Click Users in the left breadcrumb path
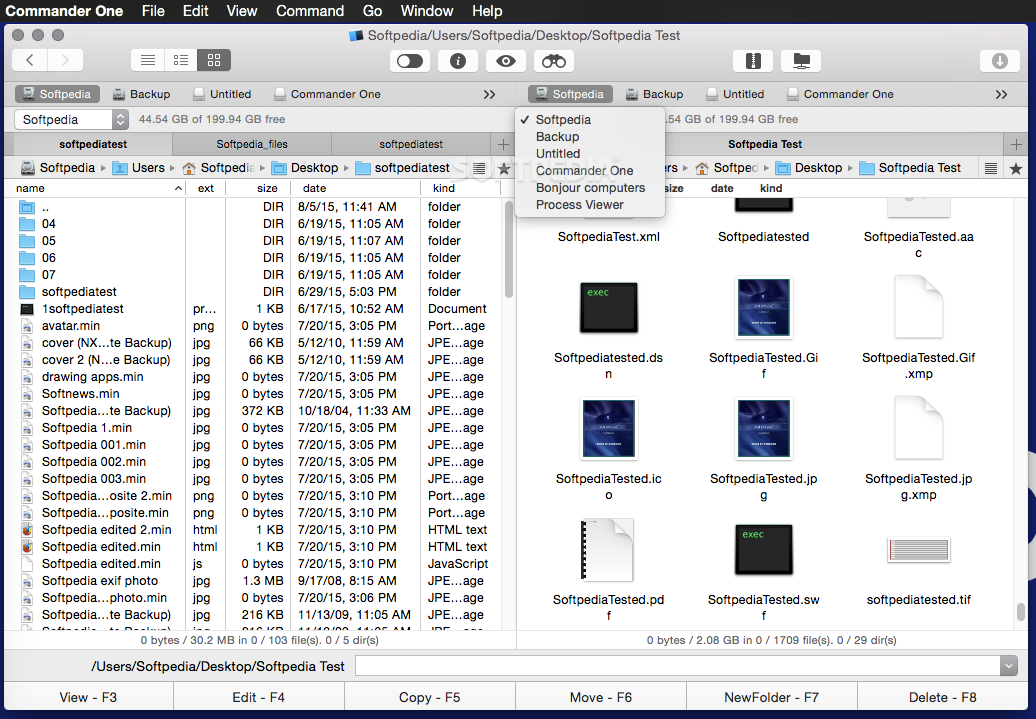Screen dimensions: 1036x719 click(x=139, y=168)
